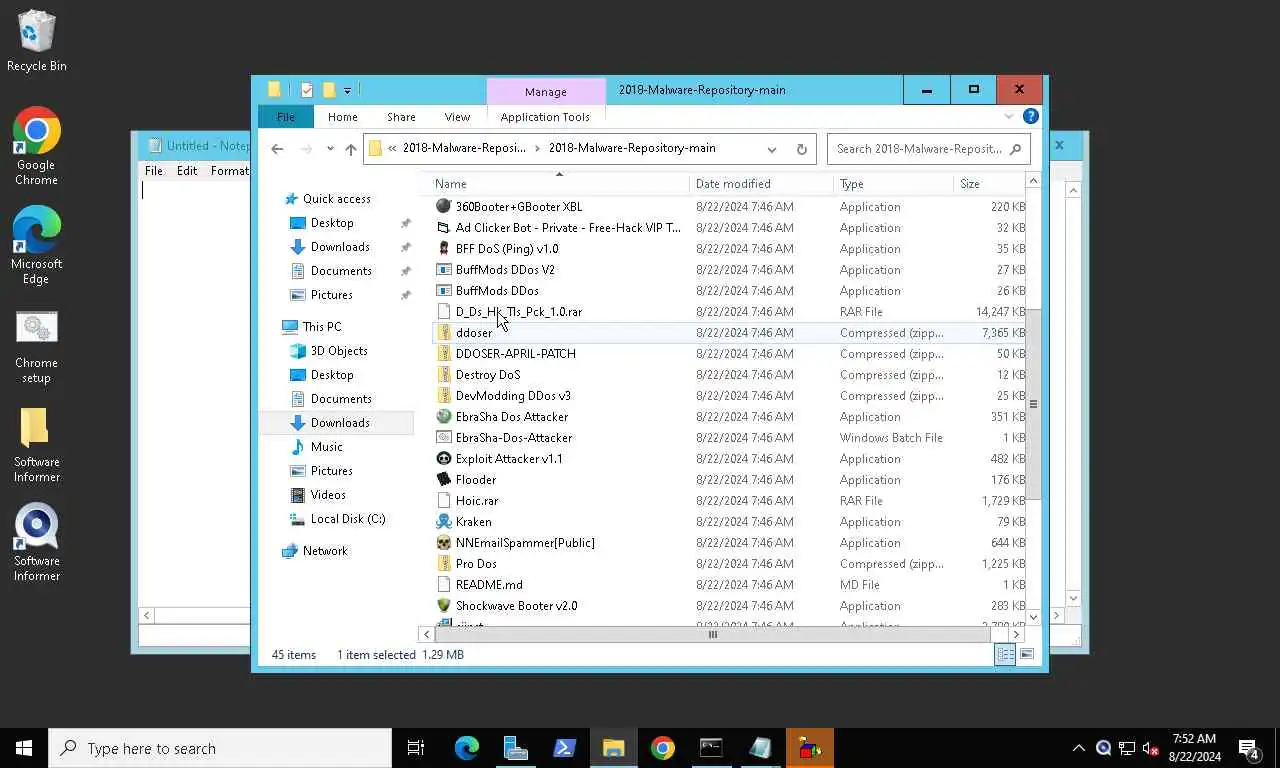The height and width of the screenshot is (768, 1280).
Task: Select the Kraken application icon
Action: click(x=444, y=521)
